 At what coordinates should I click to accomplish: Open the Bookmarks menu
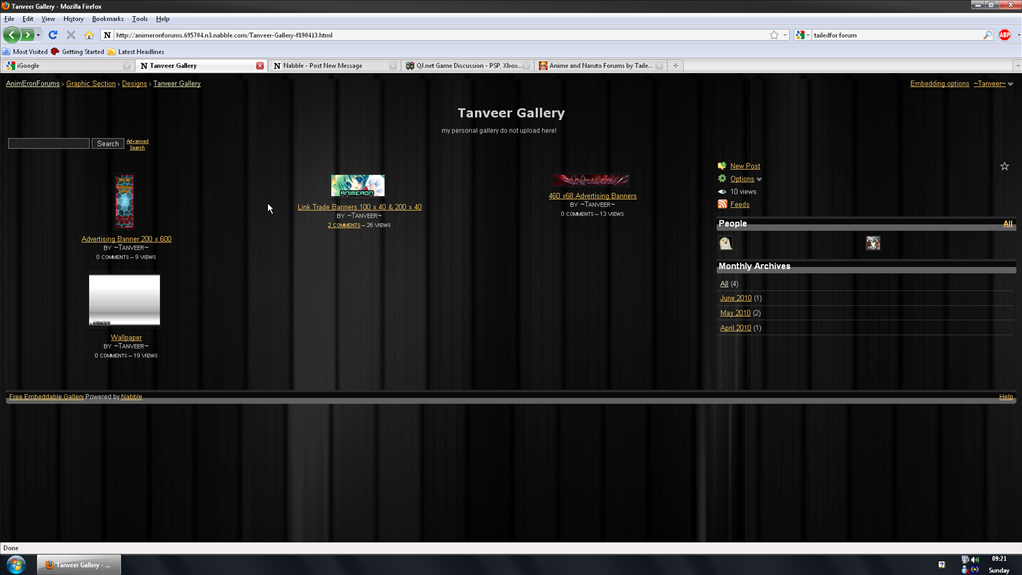[107, 19]
